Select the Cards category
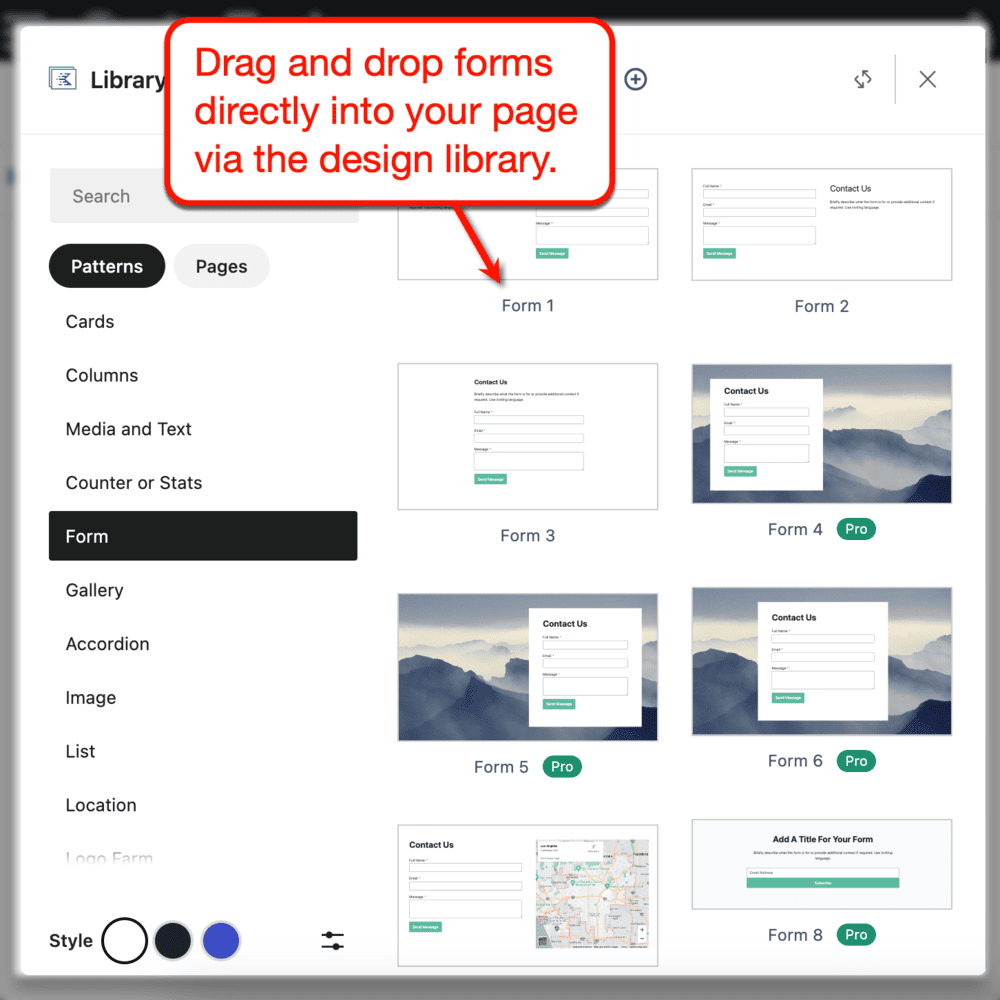The width and height of the screenshot is (1000, 1000). coord(89,321)
